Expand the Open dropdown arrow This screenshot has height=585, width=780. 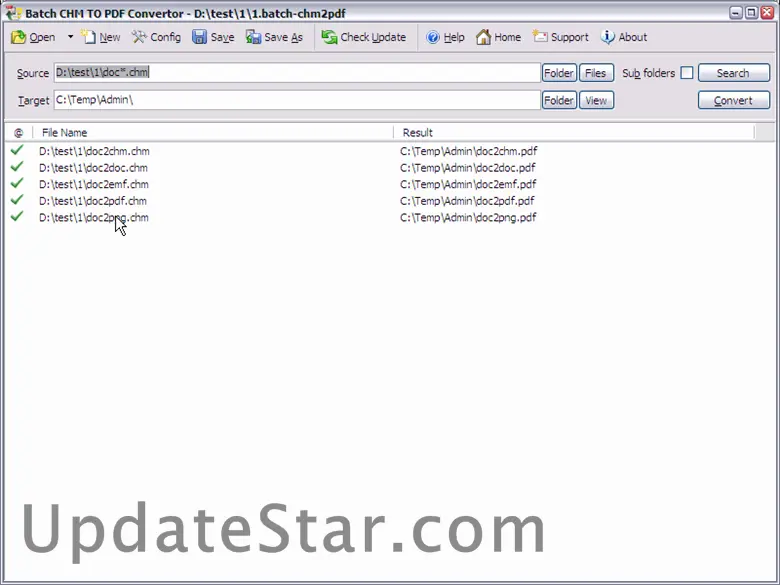(x=70, y=37)
